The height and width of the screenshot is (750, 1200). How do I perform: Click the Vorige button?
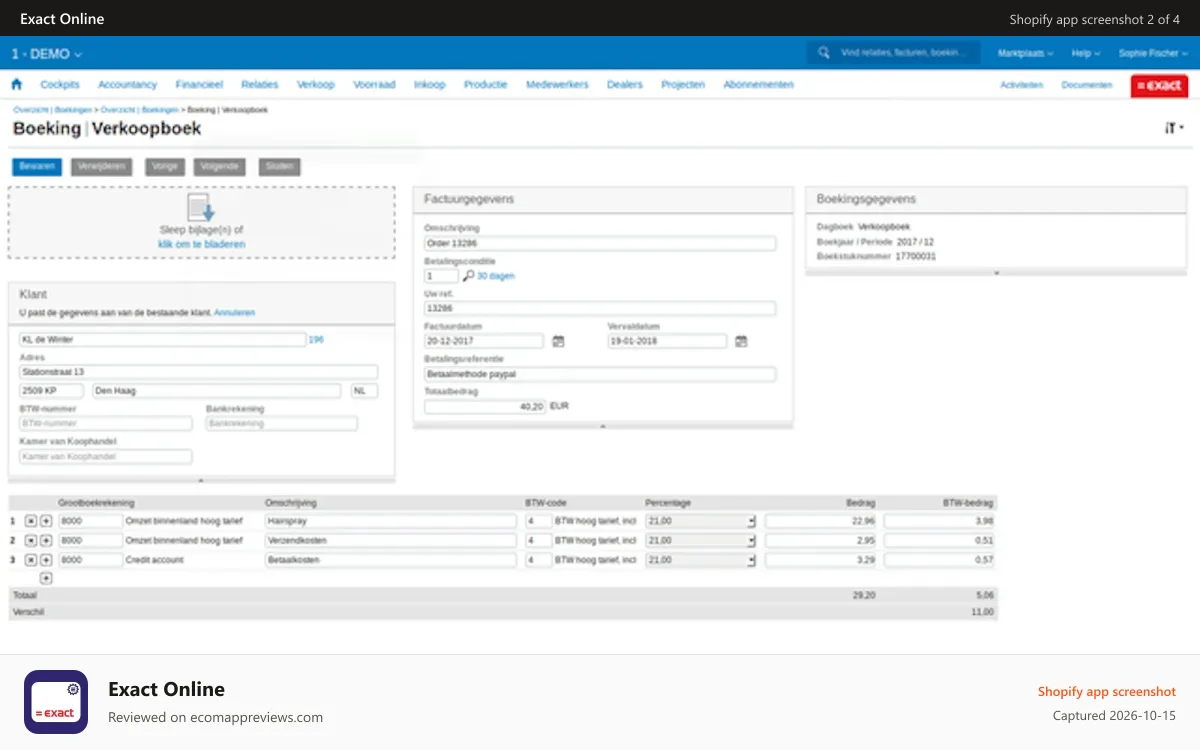[x=165, y=167]
